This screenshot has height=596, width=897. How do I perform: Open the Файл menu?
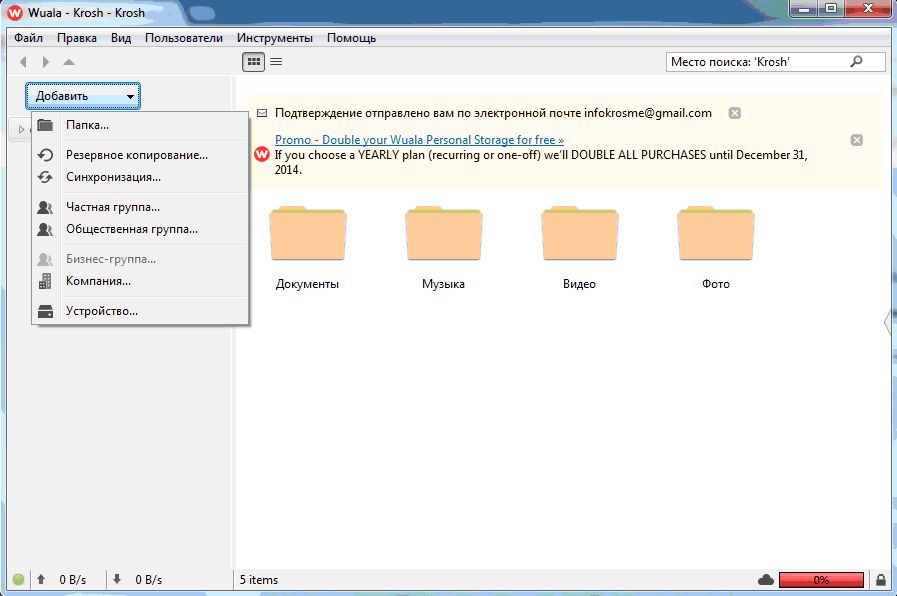[28, 38]
